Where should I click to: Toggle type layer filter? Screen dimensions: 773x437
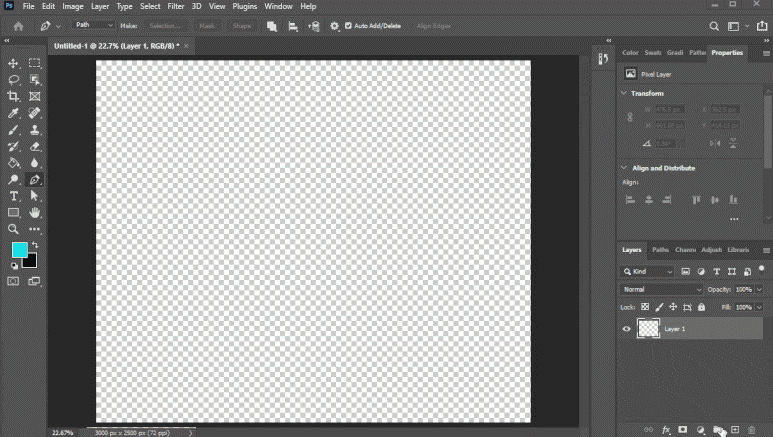pos(717,271)
